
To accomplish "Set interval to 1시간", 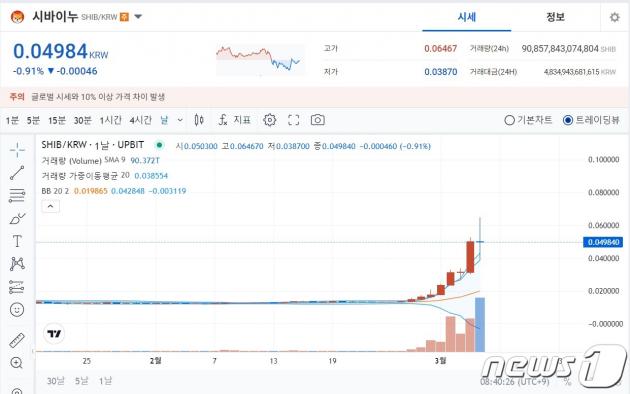I will (x=110, y=120).
